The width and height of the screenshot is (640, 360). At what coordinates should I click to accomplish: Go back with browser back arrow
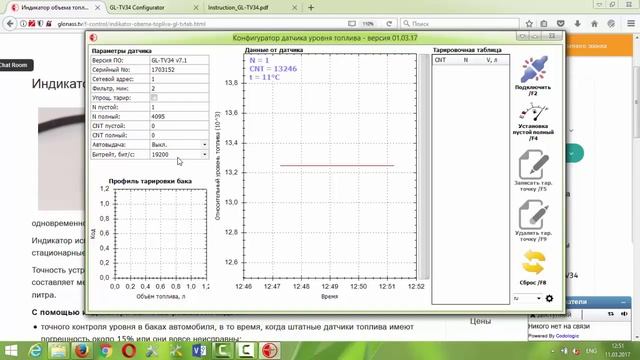10,24
